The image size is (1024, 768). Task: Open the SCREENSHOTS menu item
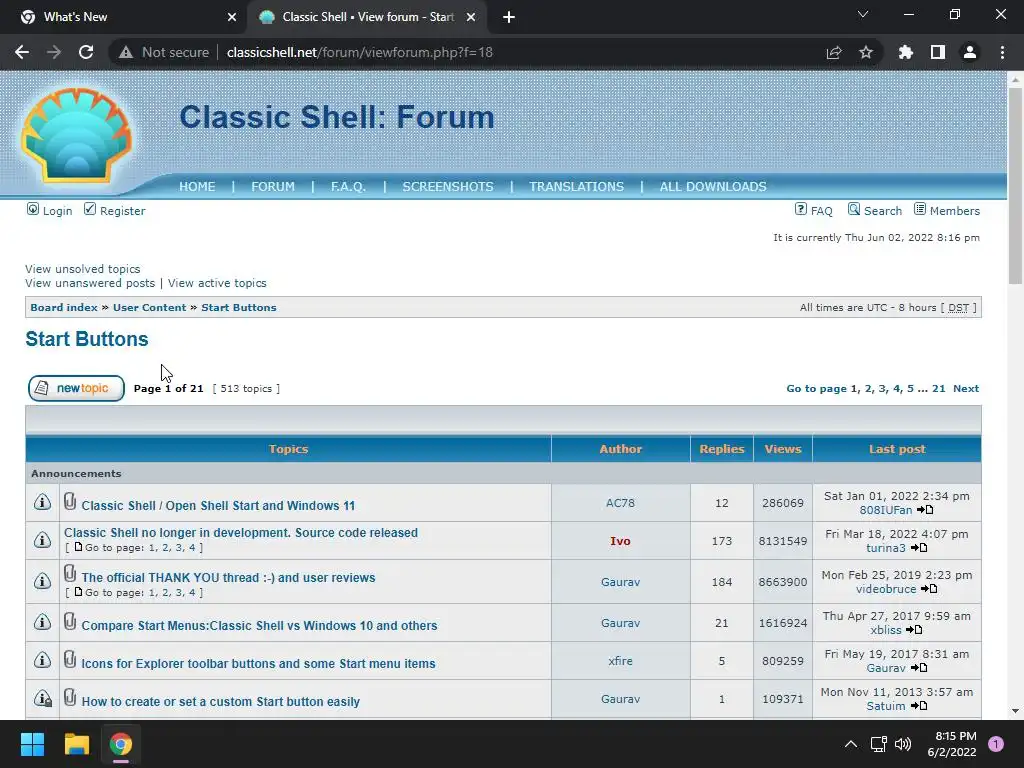click(448, 187)
